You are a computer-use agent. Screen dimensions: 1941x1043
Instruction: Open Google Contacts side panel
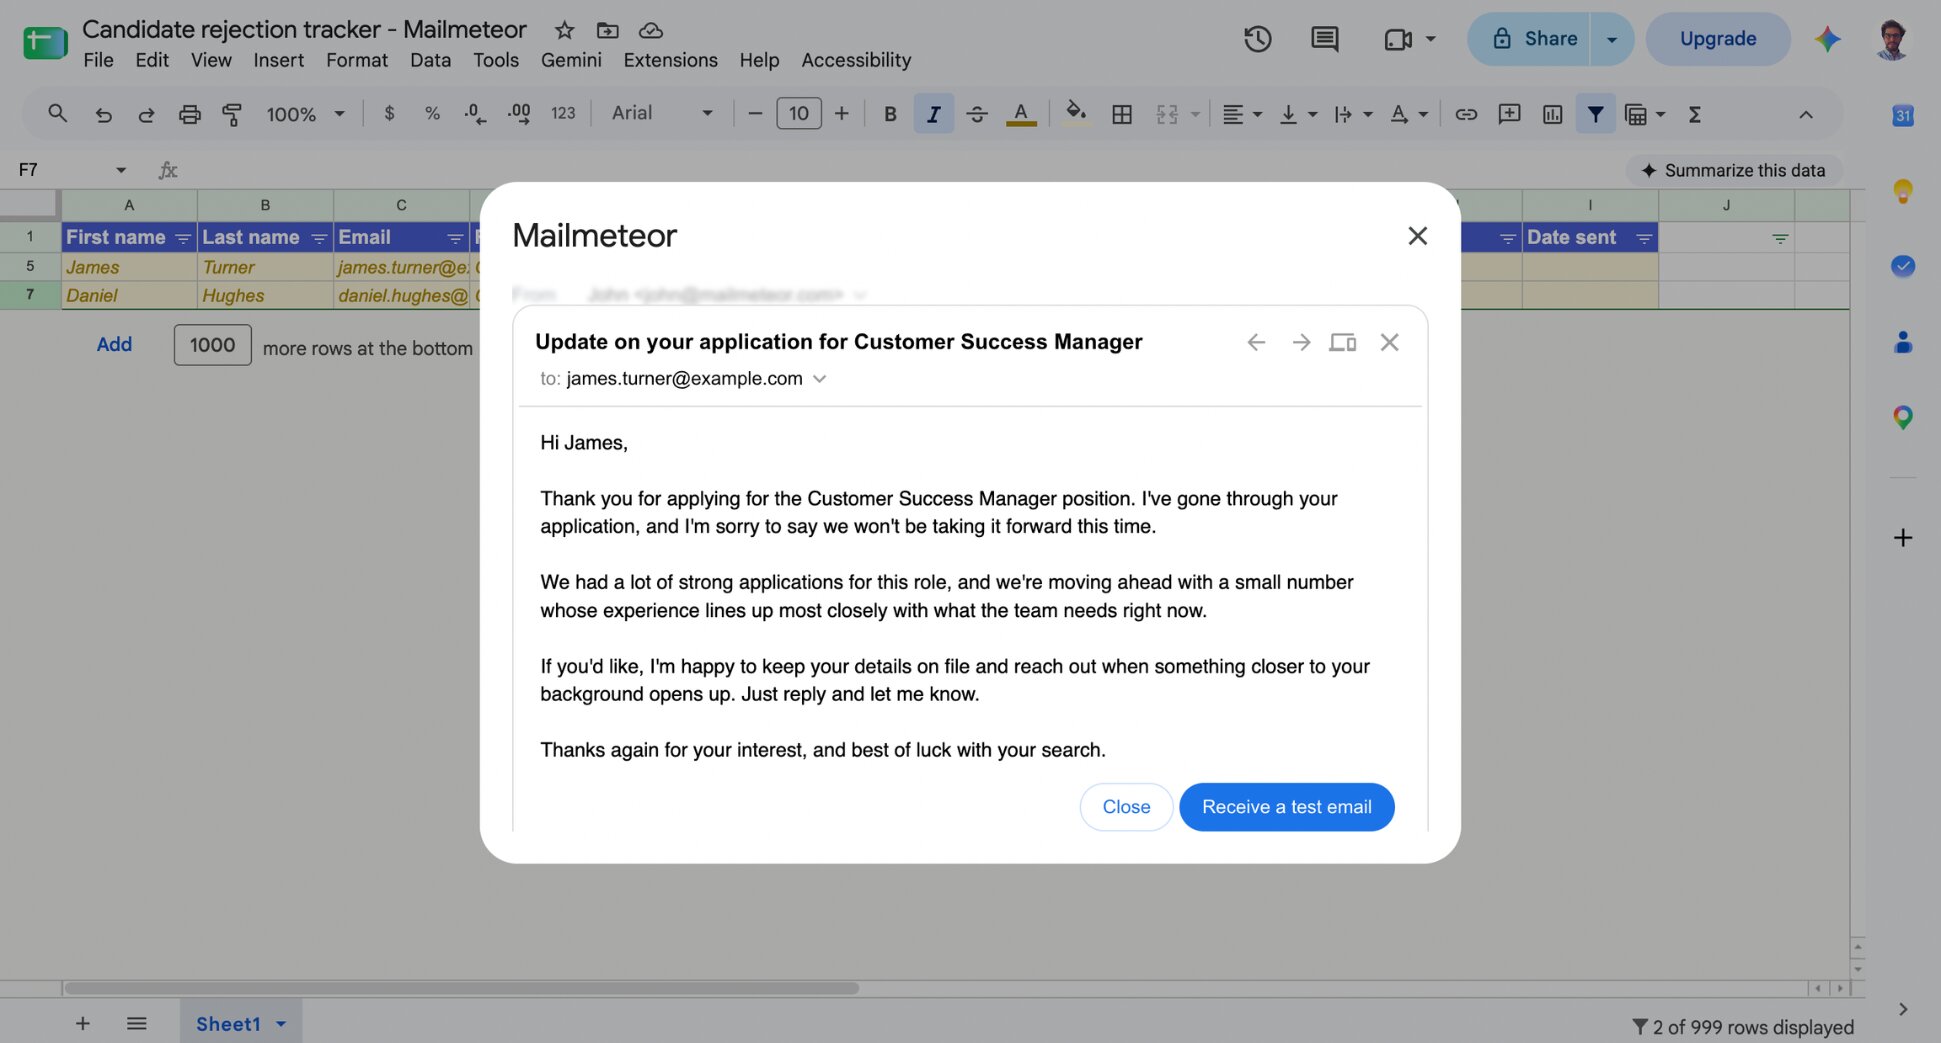point(1903,342)
